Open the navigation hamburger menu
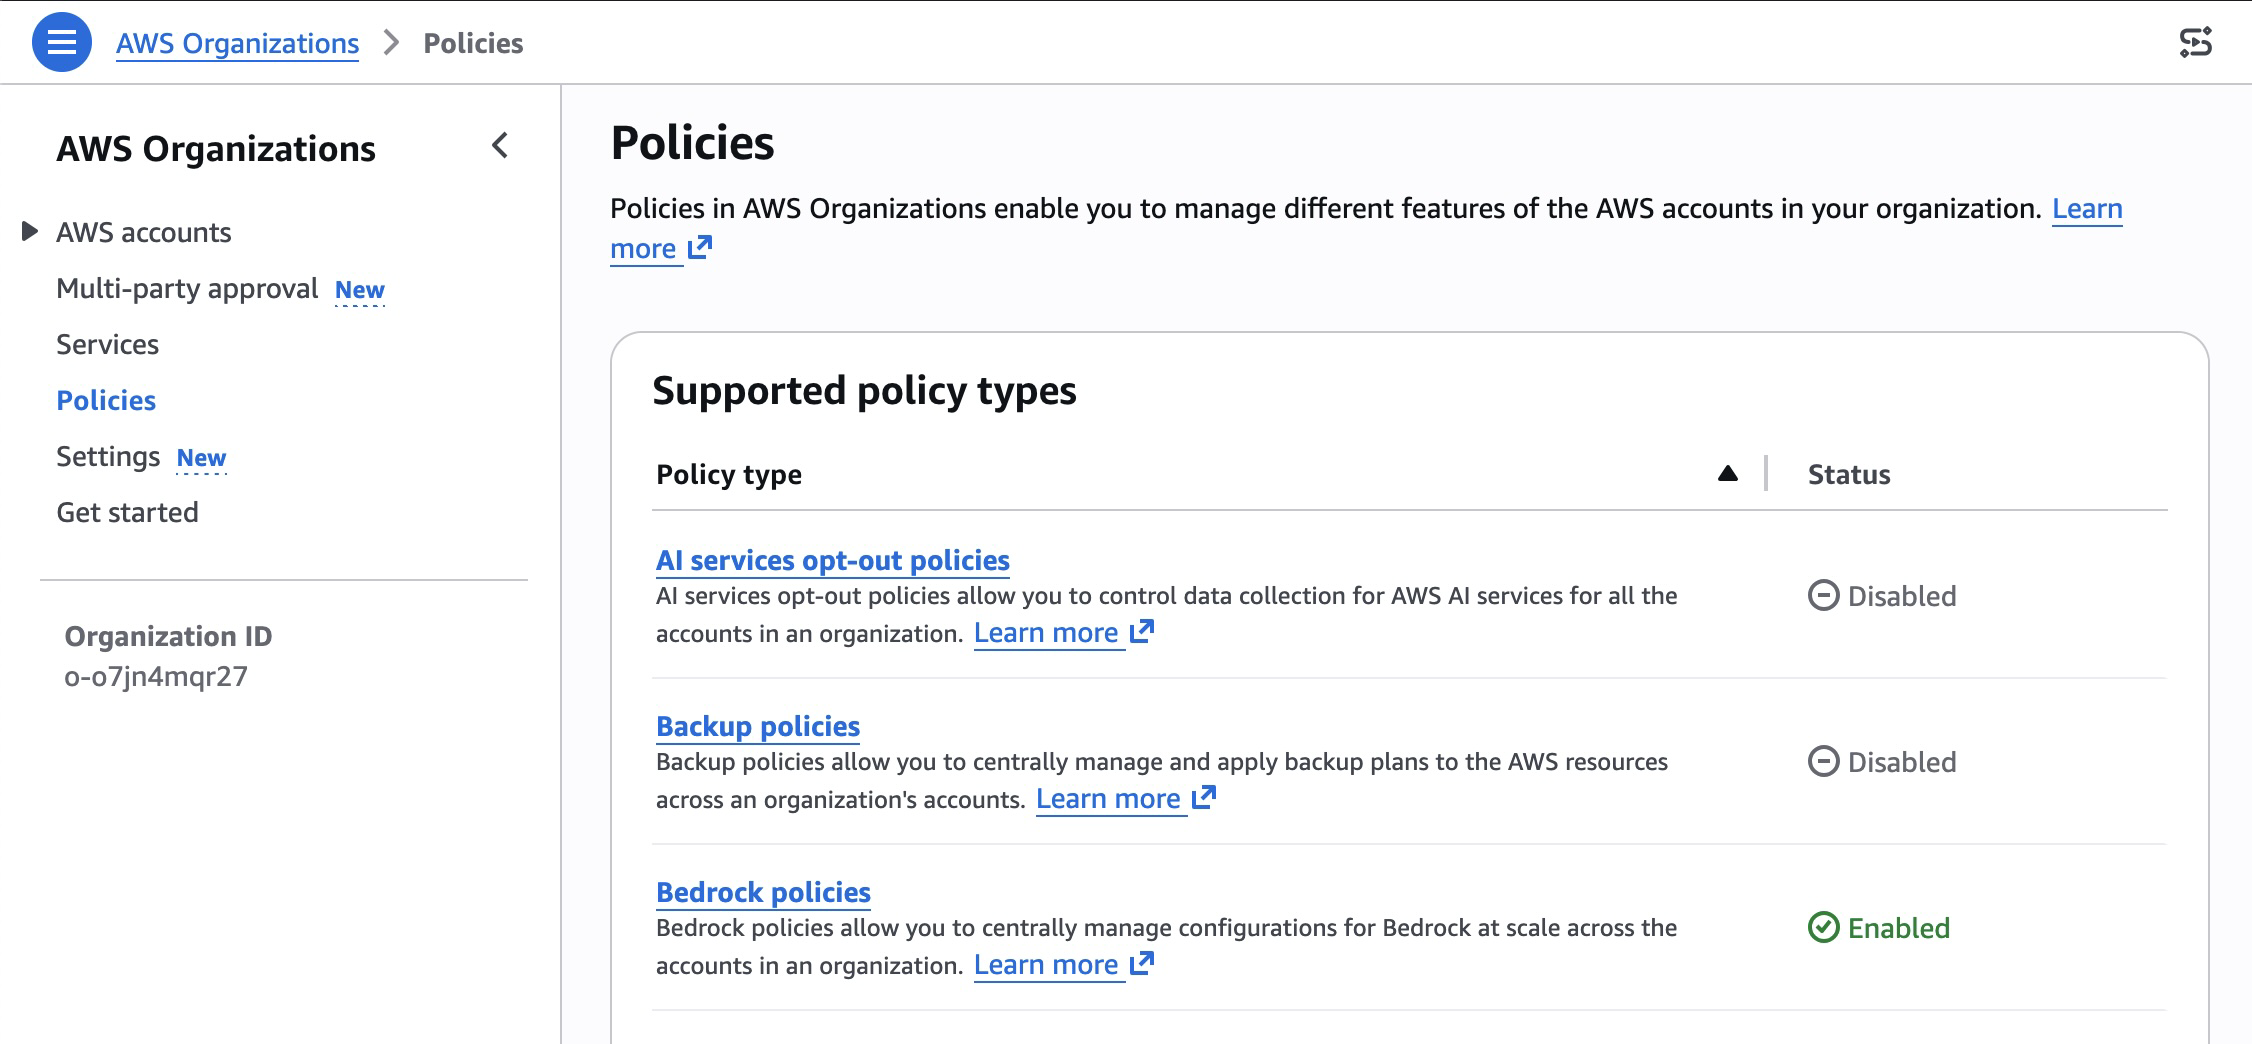 pyautogui.click(x=61, y=44)
